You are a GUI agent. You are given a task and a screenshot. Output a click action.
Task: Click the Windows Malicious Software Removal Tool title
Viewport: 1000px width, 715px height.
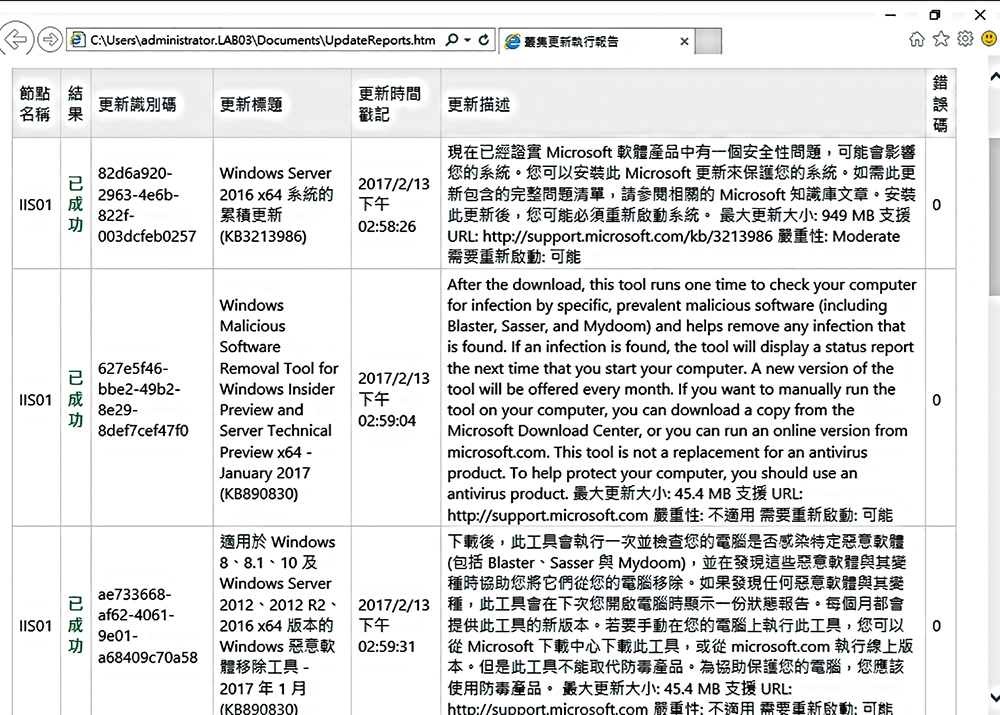tap(279, 399)
